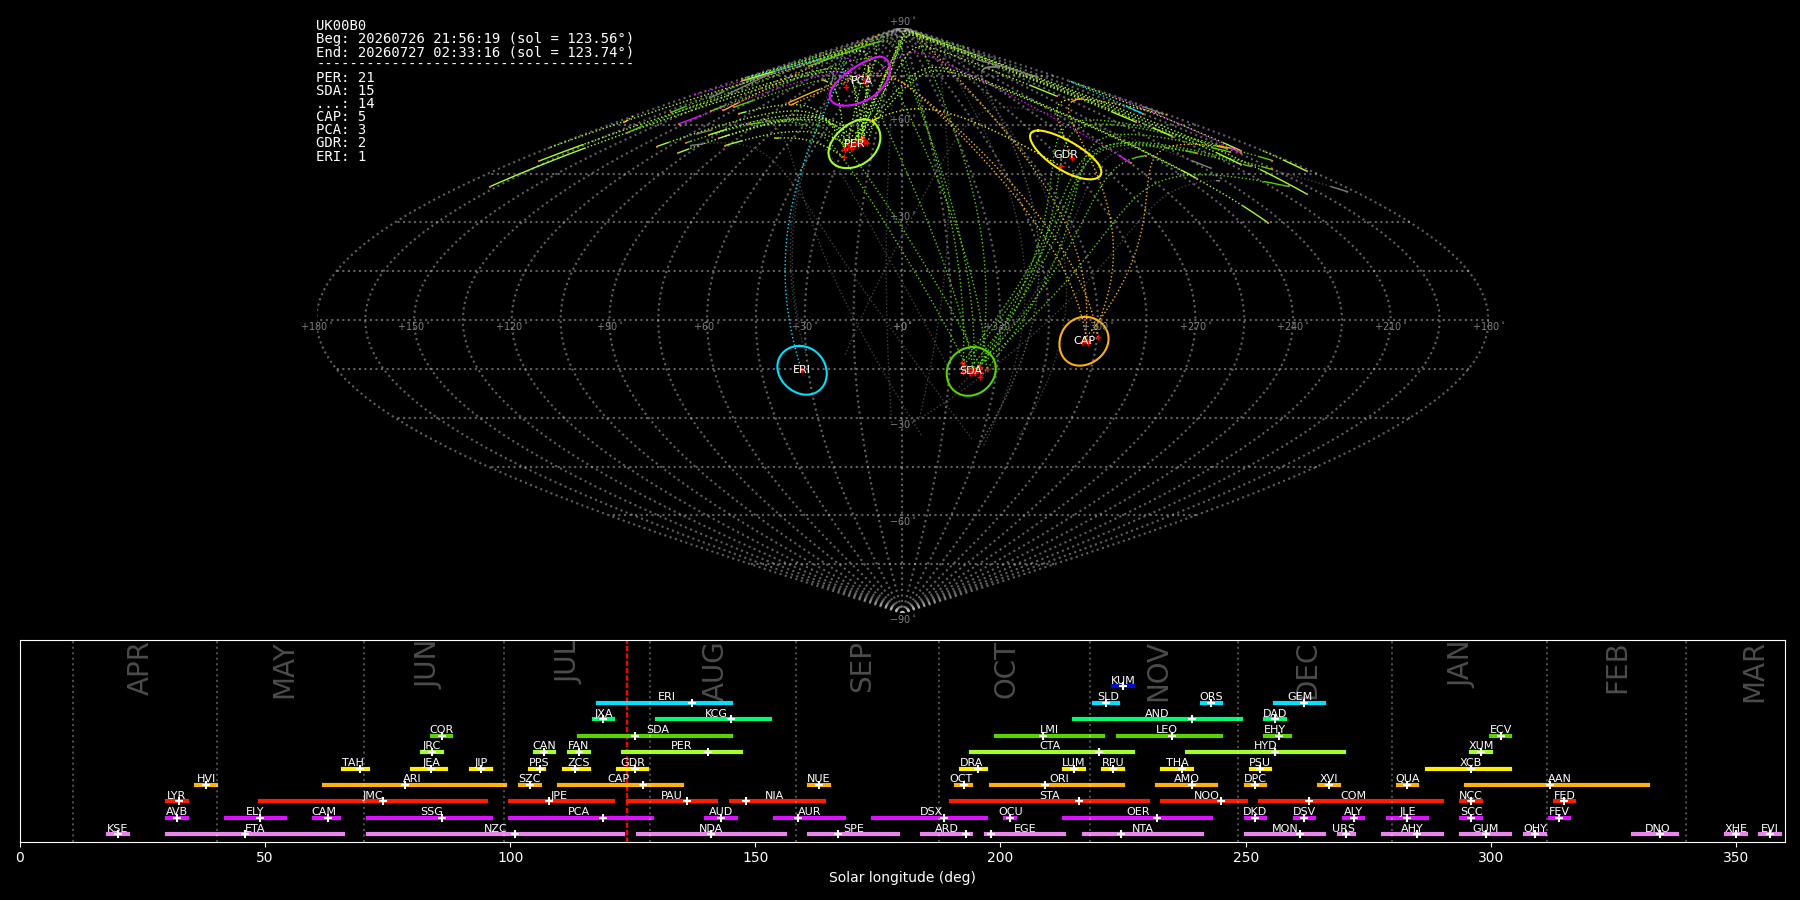Select the QUA shower marker
This screenshot has width=1800, height=900.
tap(1407, 785)
